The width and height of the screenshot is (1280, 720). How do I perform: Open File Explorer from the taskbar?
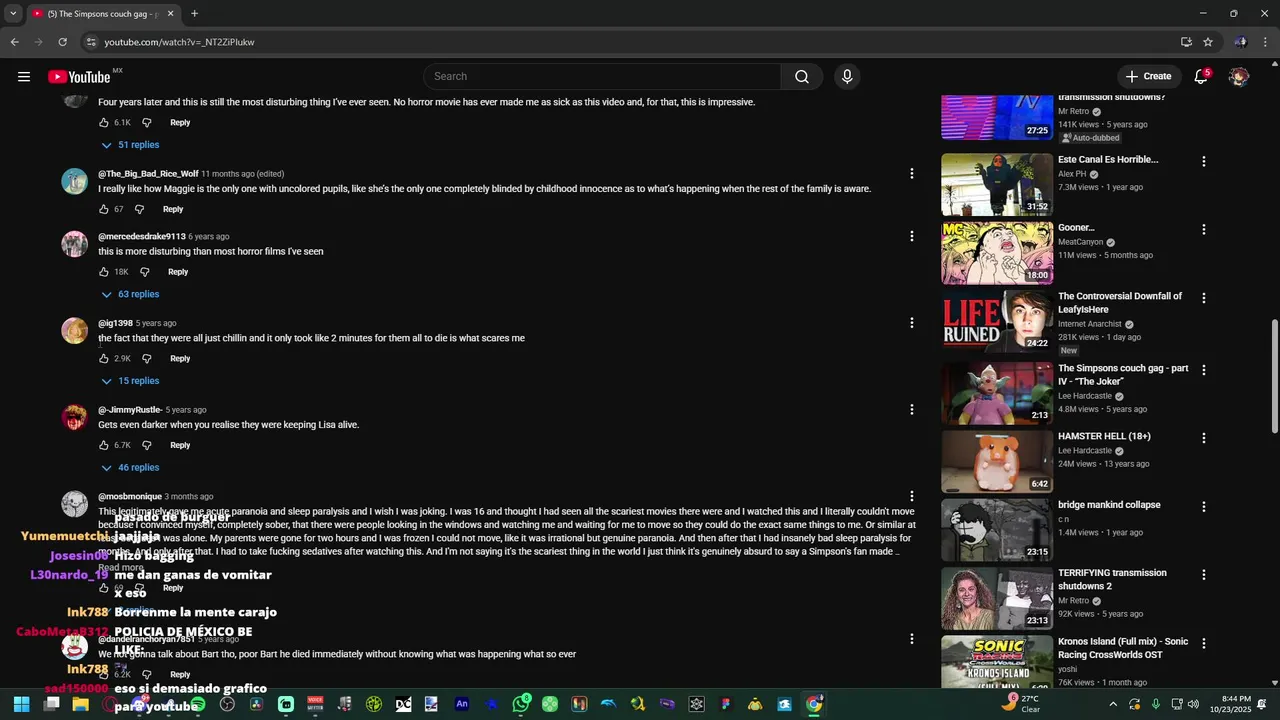click(81, 704)
